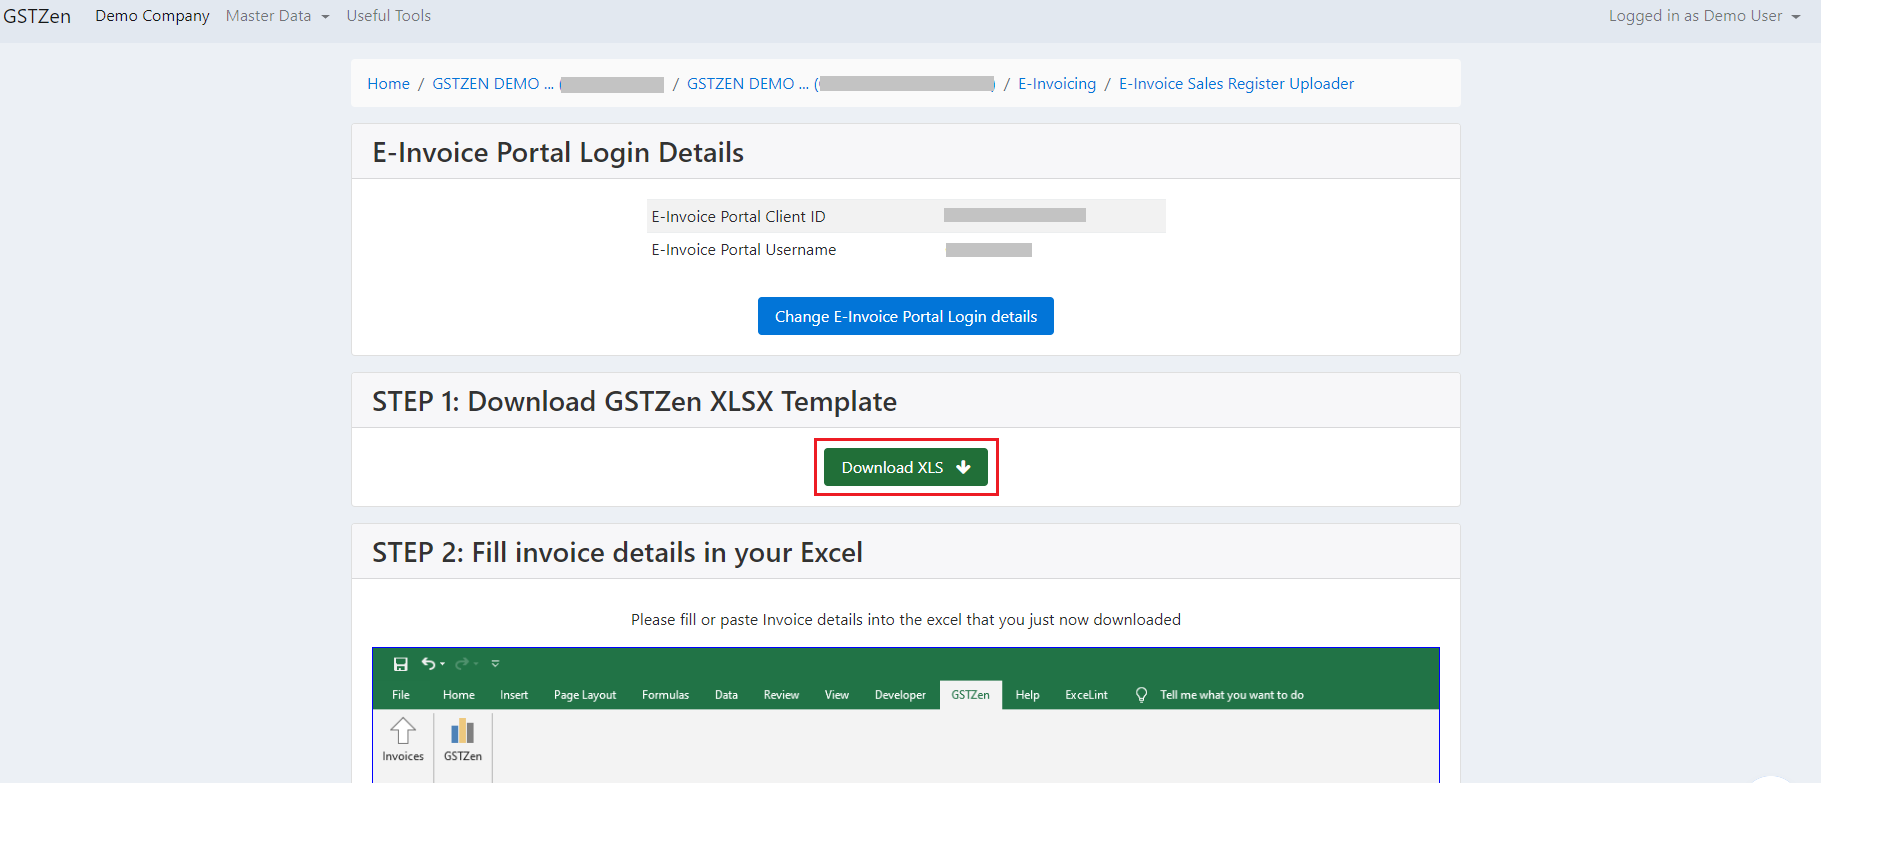Open the Help ribbon tab

1027,695
